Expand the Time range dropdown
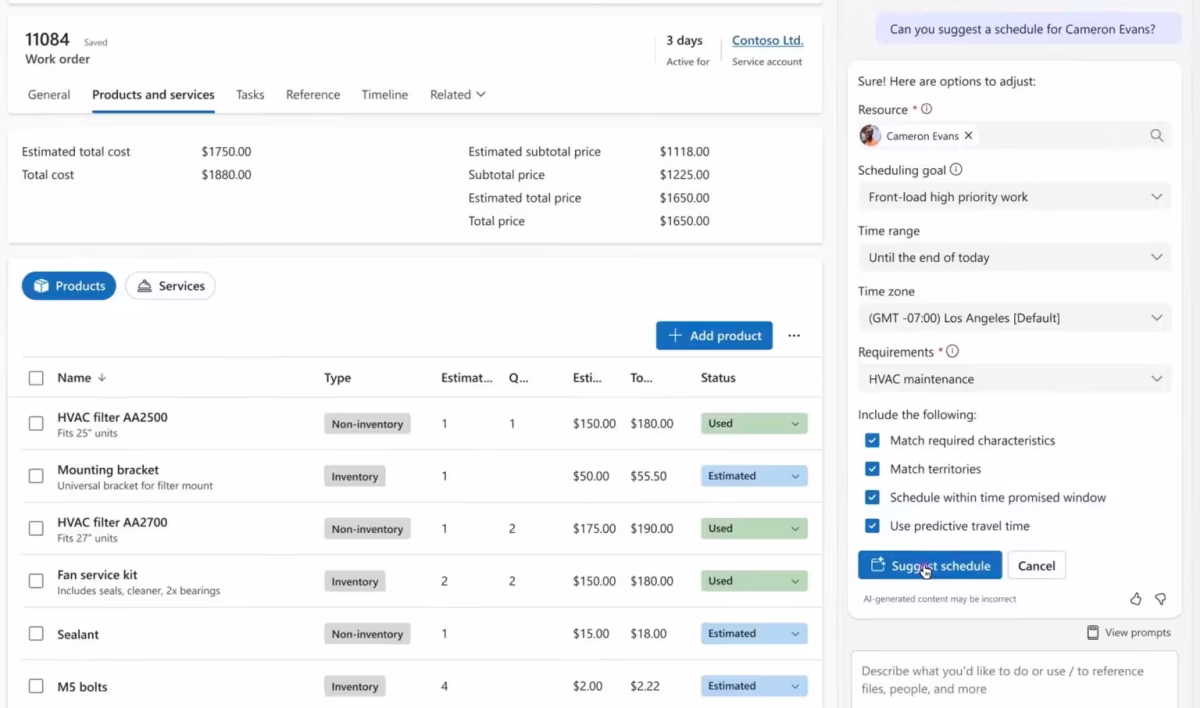 1014,257
